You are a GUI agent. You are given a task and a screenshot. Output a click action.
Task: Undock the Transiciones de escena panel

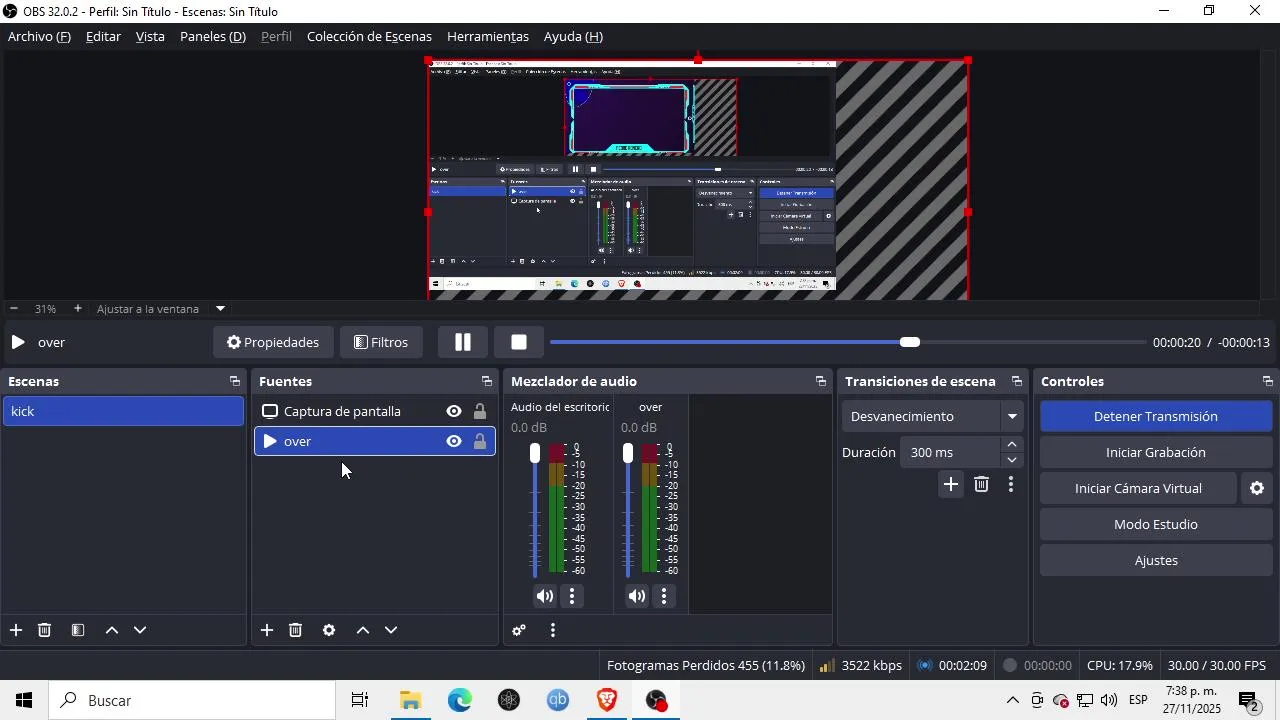point(1017,381)
